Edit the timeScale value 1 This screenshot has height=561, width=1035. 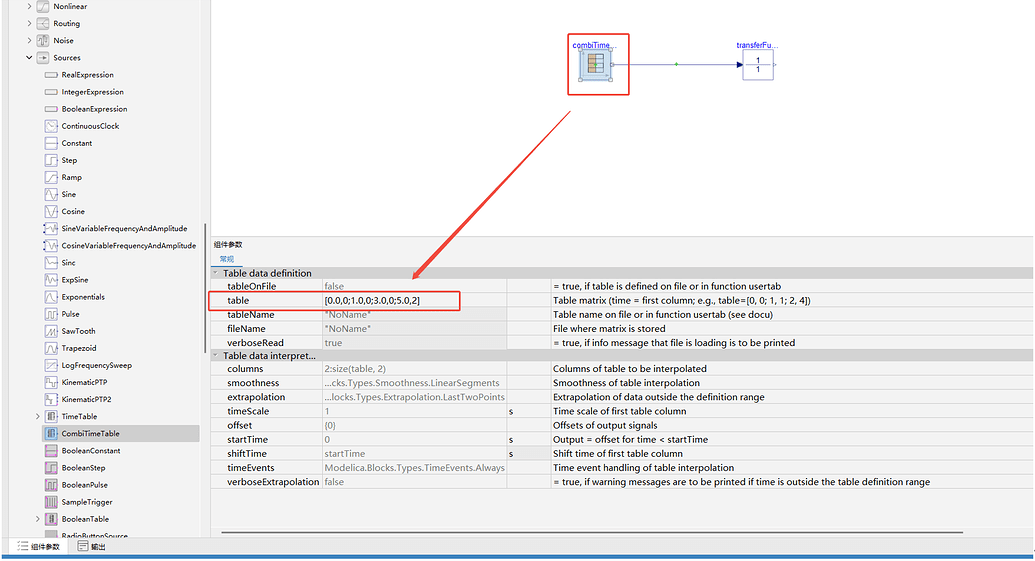tap(415, 411)
